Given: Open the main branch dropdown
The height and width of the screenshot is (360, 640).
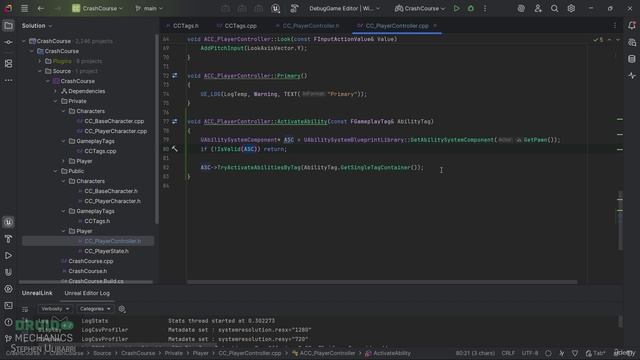Looking at the screenshot, I should pos(149,8).
